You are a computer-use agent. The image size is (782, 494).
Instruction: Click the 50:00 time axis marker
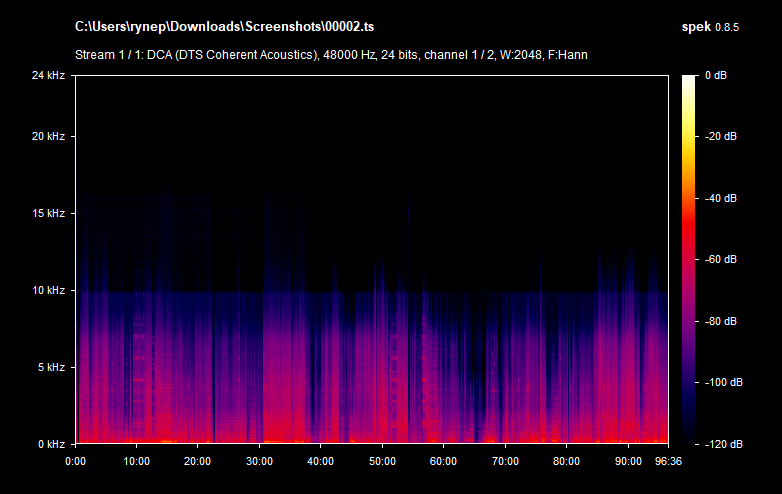382,461
